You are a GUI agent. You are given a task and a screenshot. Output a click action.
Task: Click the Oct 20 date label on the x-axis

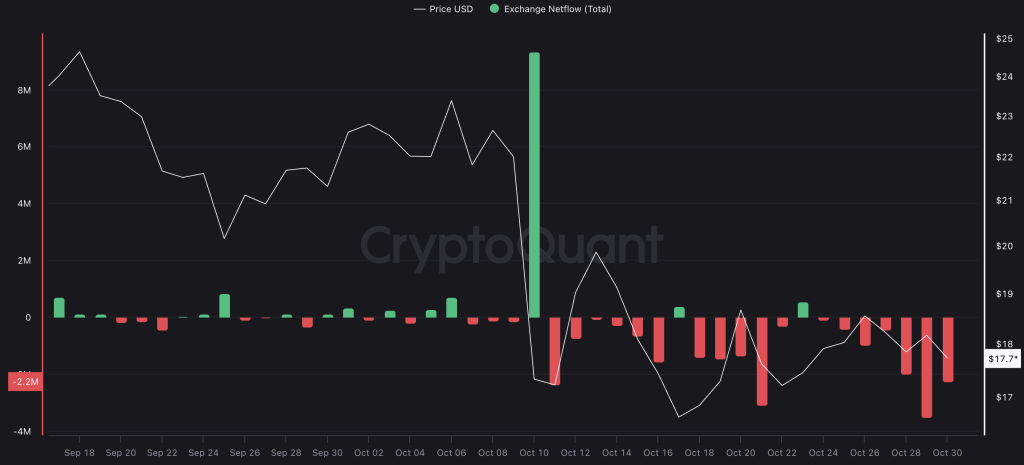[741, 453]
